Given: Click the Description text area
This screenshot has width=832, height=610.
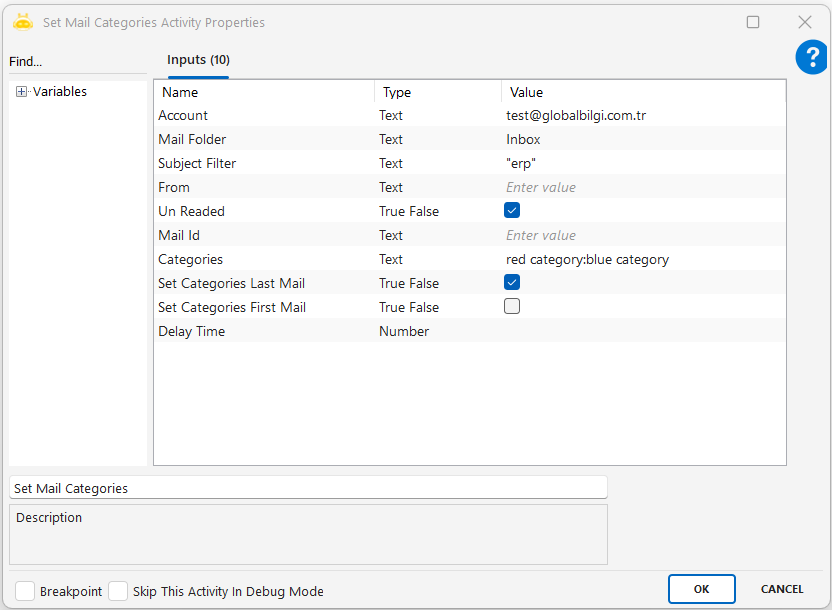Looking at the screenshot, I should (308, 535).
